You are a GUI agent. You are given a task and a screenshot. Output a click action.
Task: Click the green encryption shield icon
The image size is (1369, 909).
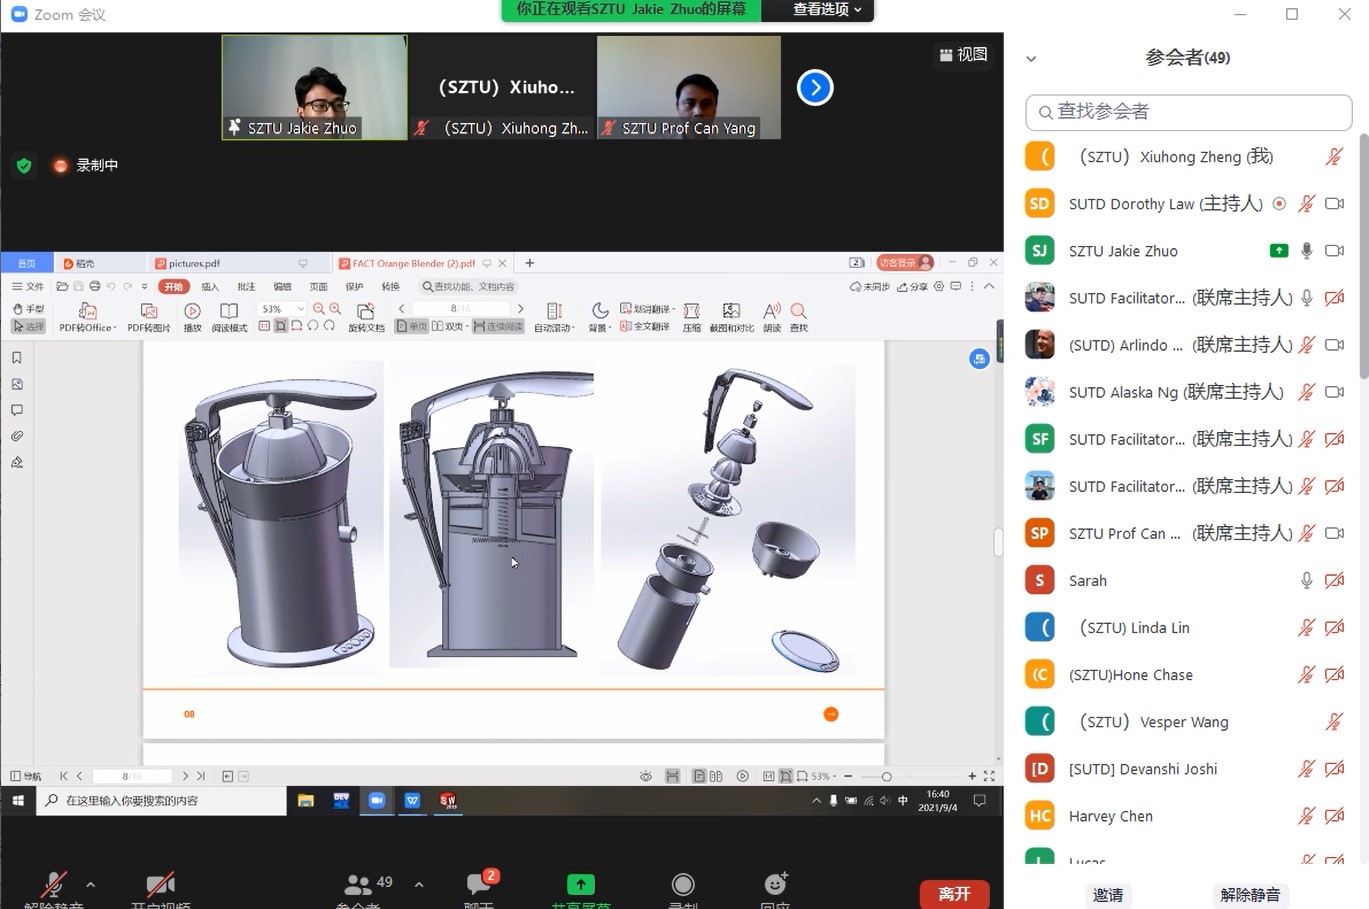tap(24, 166)
